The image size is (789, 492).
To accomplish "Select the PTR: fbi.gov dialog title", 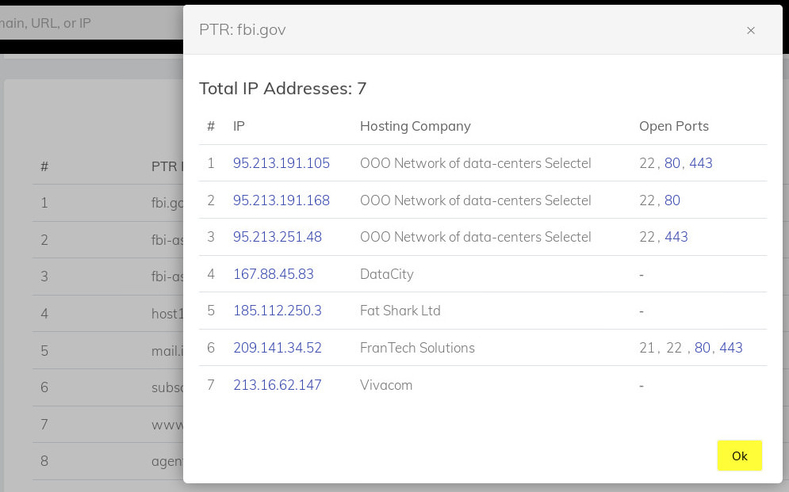I will tap(243, 30).
